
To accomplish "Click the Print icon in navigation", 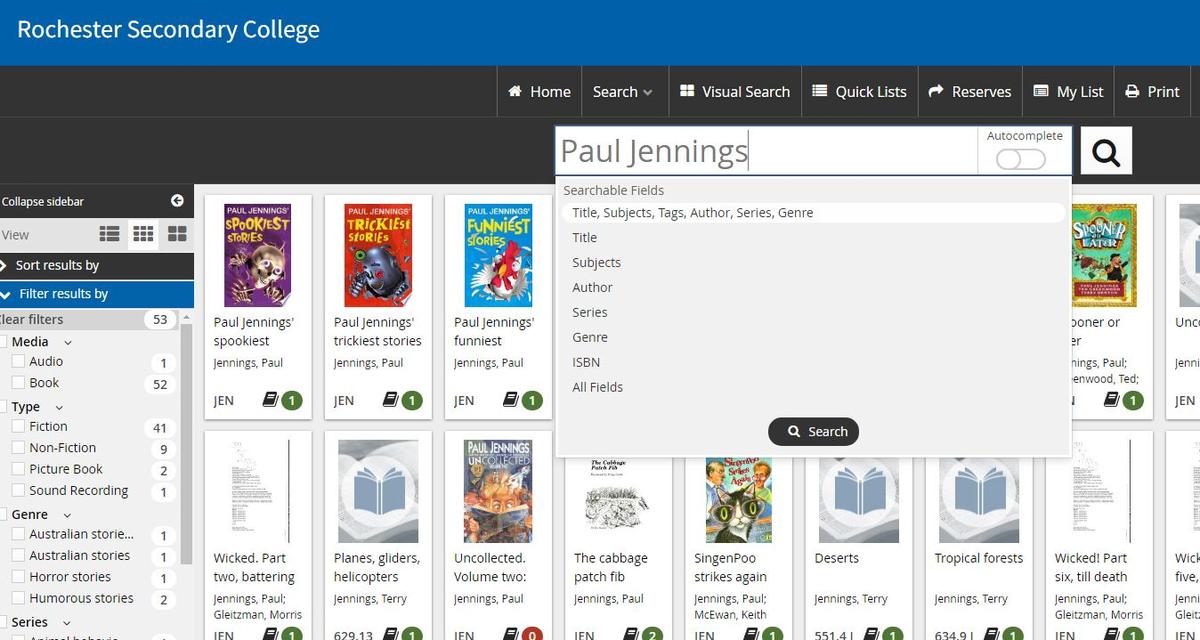I will coord(1132,92).
